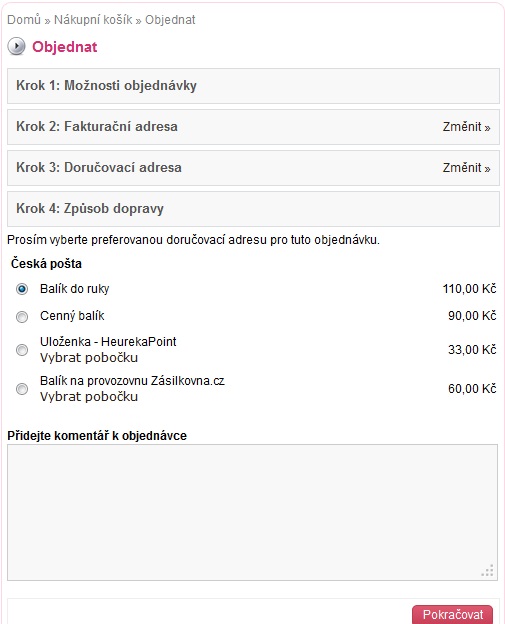The height and width of the screenshot is (624, 505).
Task: Click the arrow icon beside Objednat heading
Action: tap(16, 47)
